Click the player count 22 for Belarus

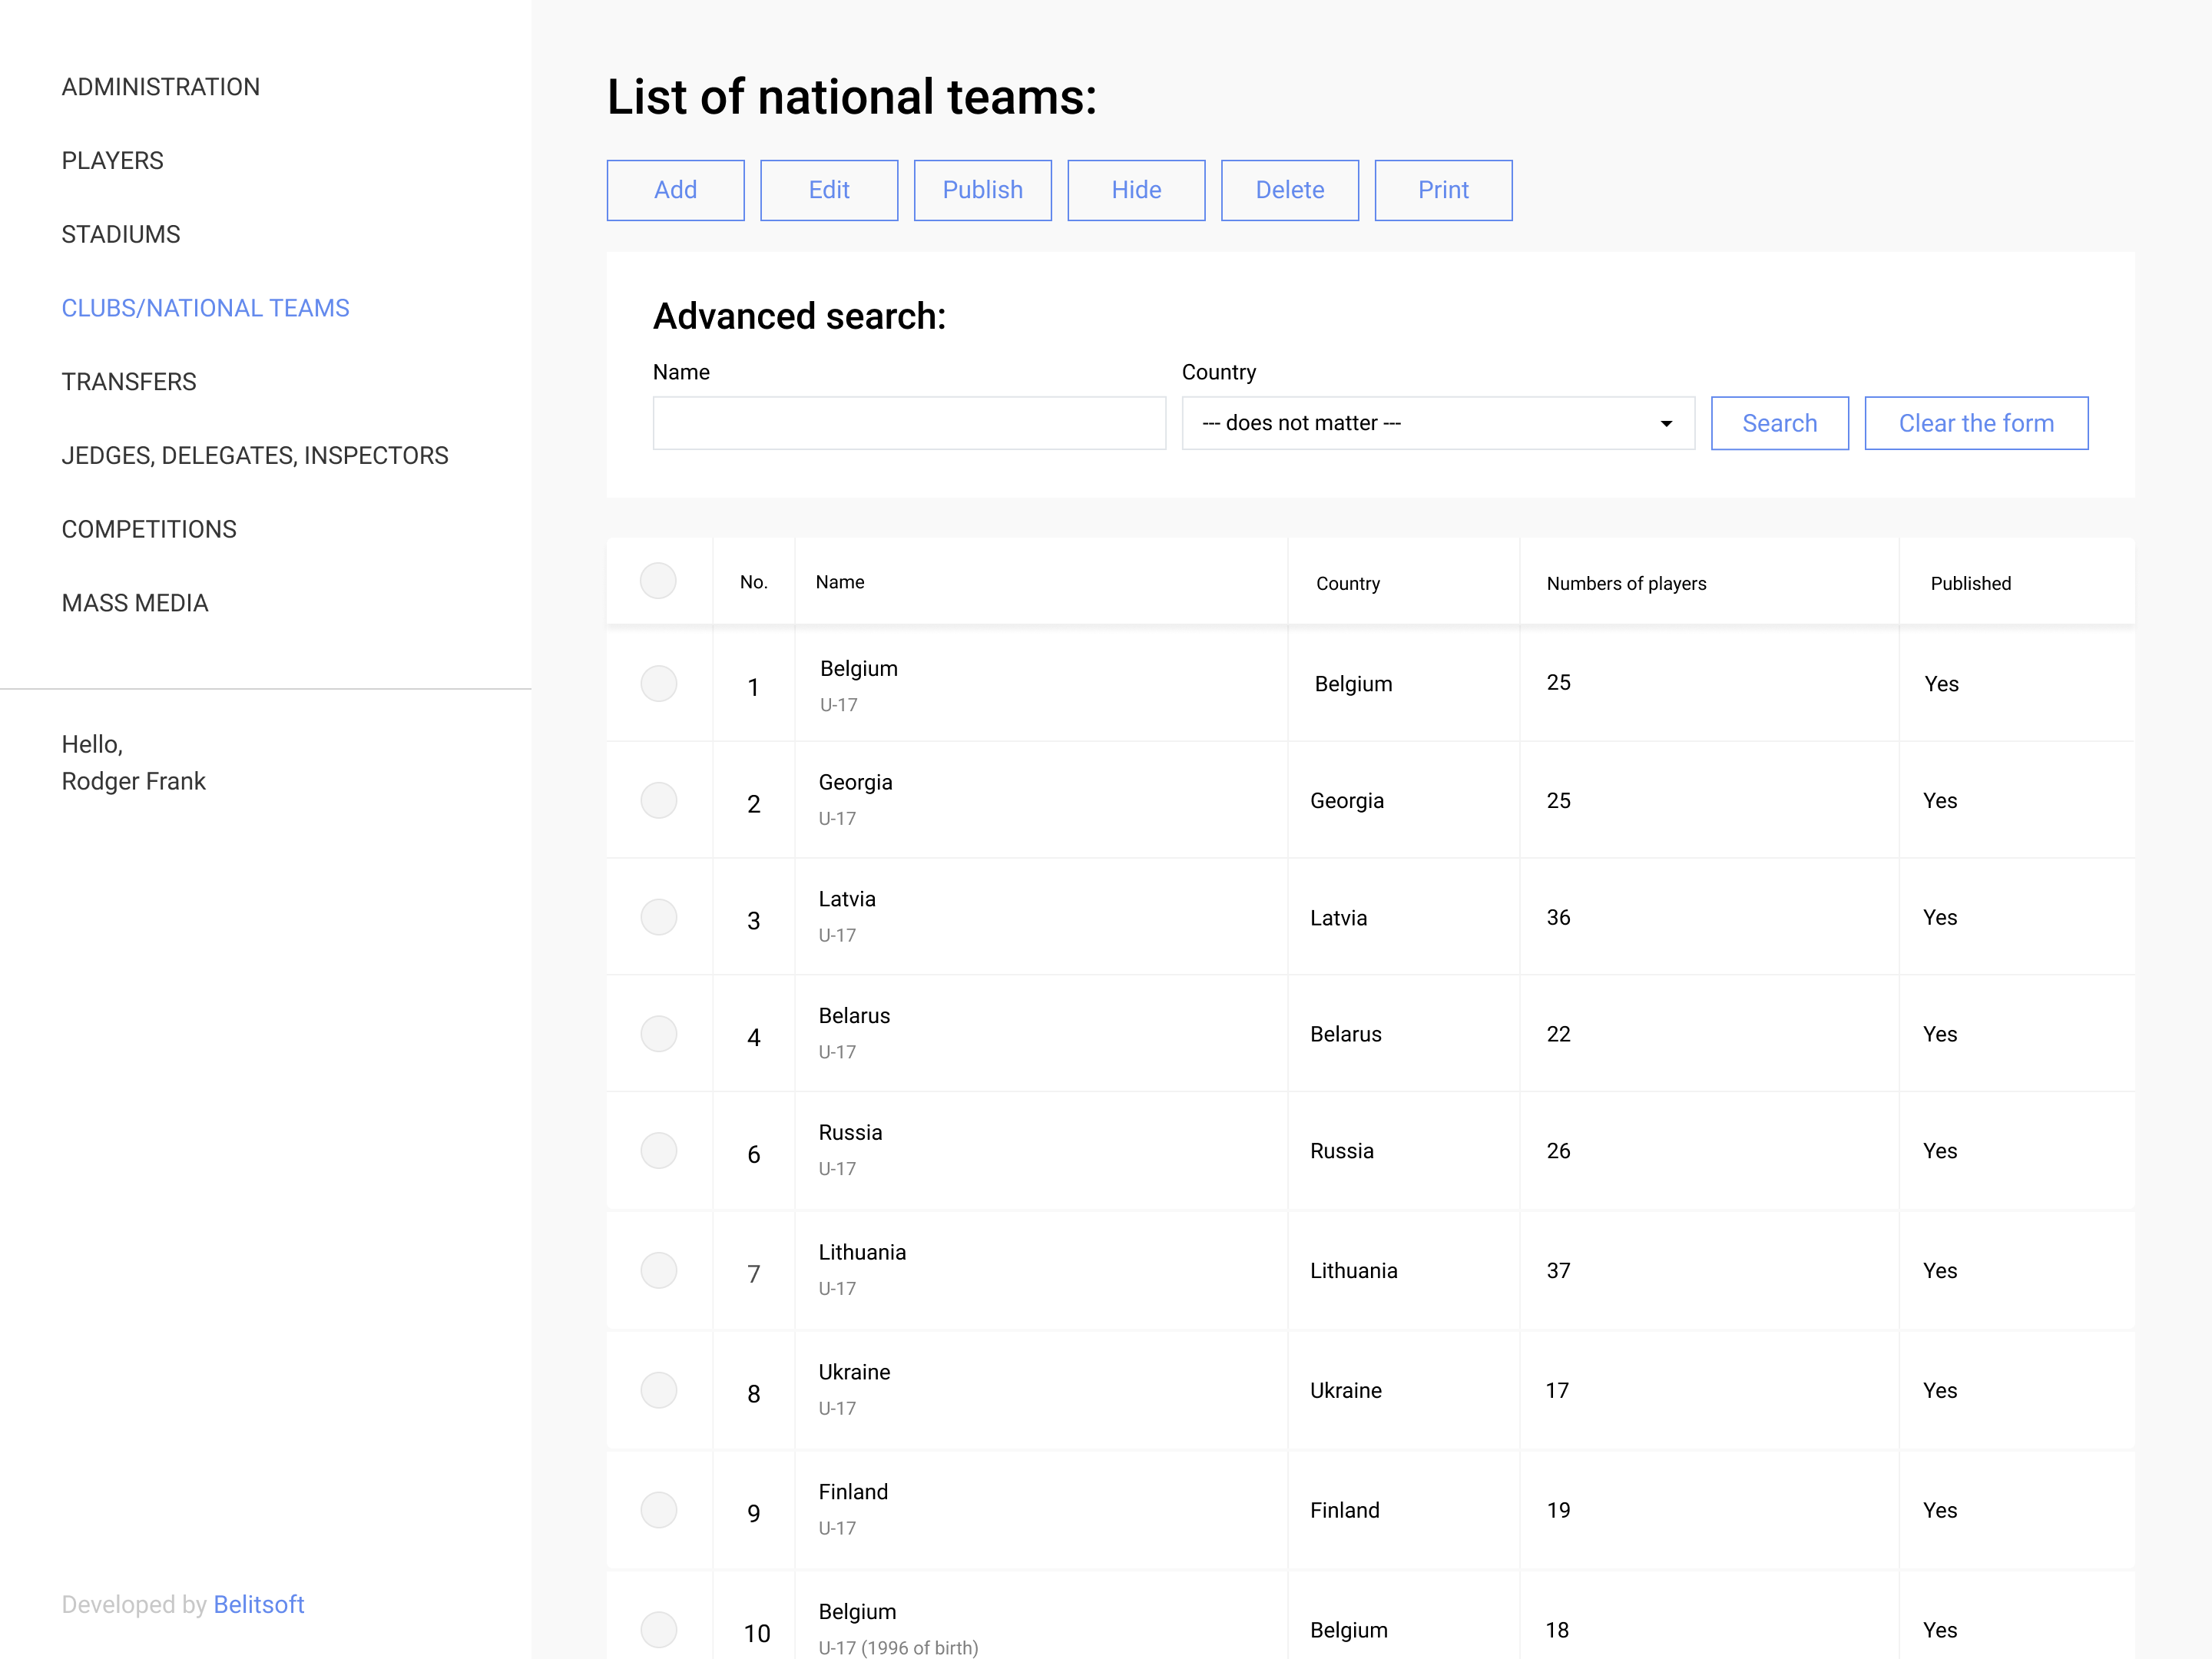point(1559,1034)
